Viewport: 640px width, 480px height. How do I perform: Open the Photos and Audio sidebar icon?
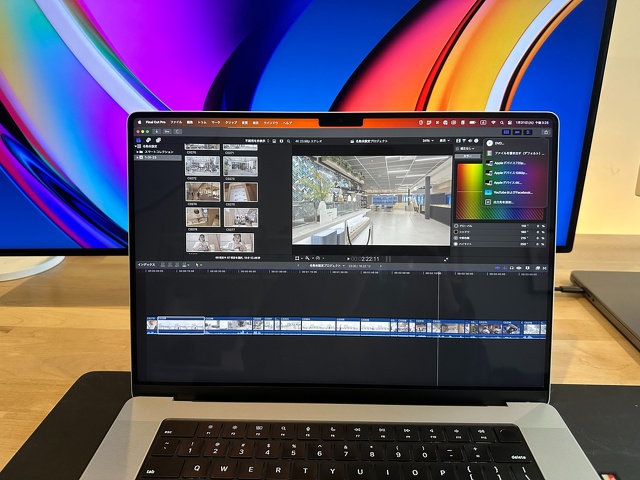(x=148, y=140)
